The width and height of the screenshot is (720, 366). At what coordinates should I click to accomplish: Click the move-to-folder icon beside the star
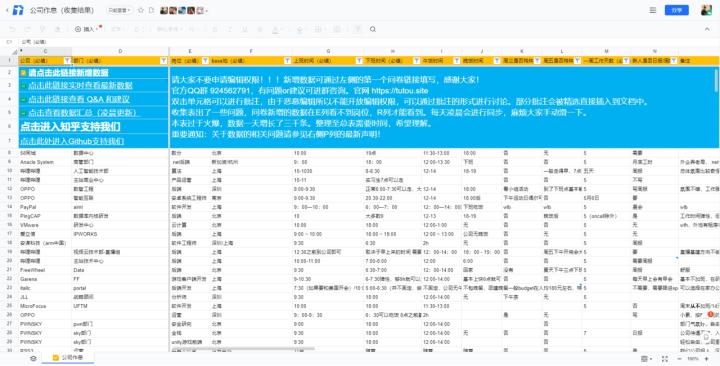151,10
